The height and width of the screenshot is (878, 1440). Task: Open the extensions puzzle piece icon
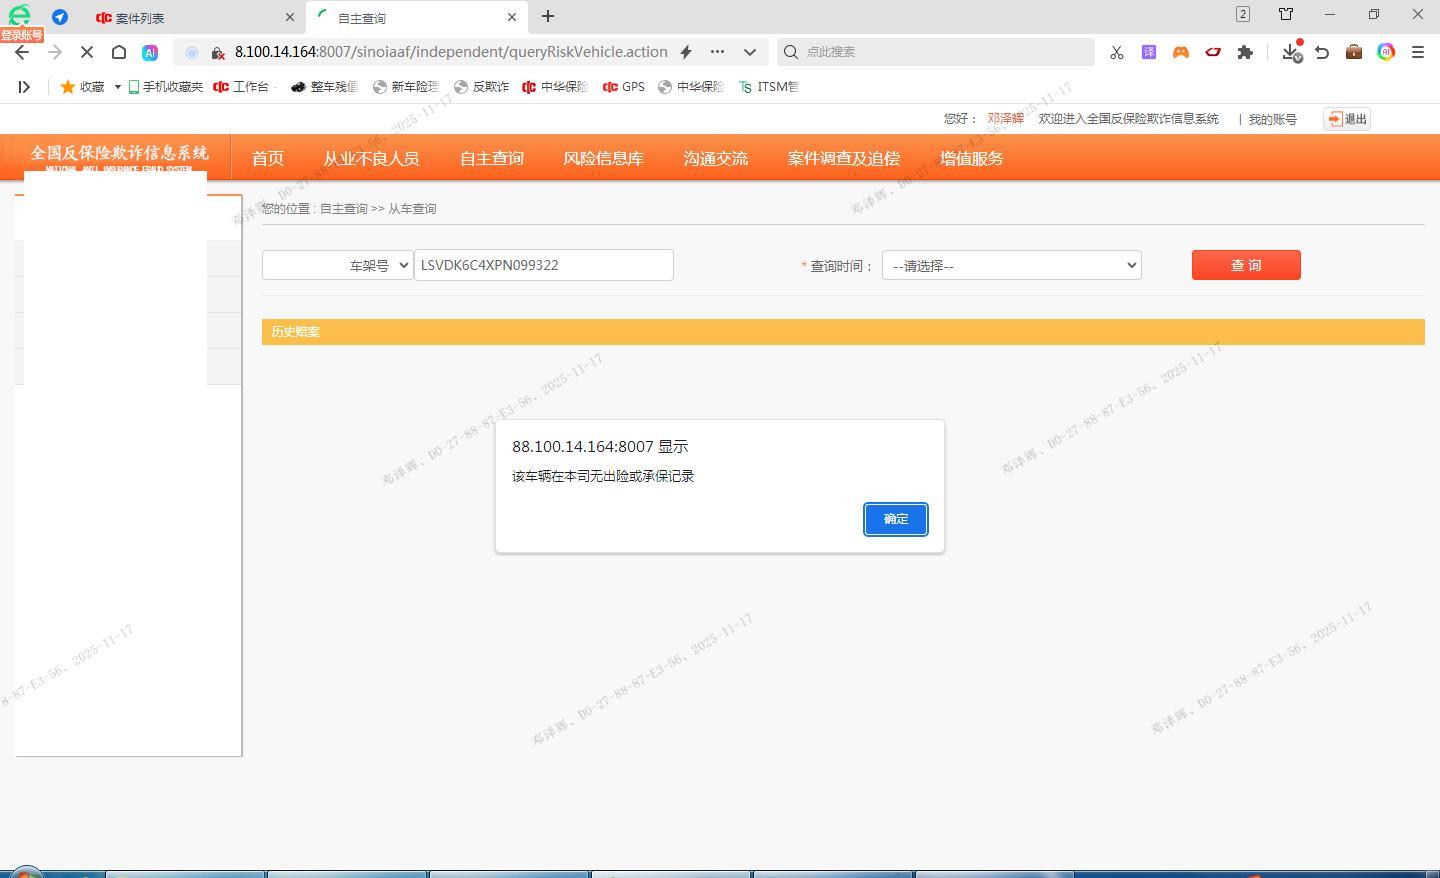coord(1245,52)
